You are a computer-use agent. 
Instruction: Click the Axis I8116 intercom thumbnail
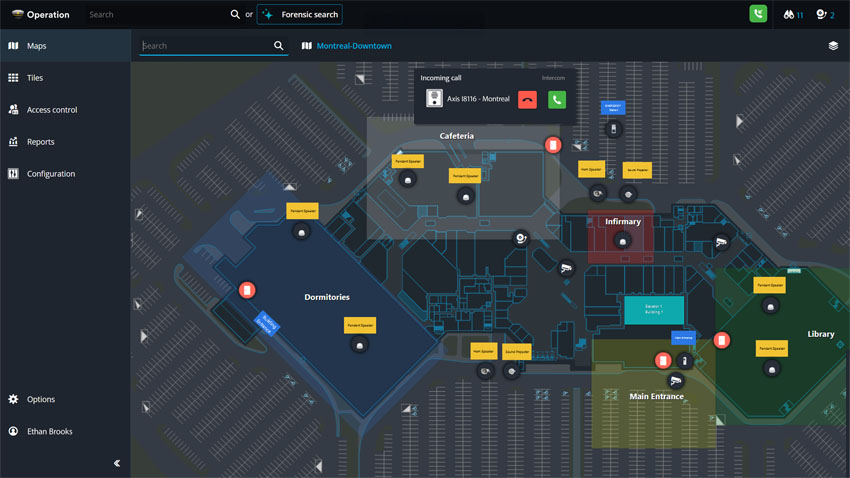(434, 98)
